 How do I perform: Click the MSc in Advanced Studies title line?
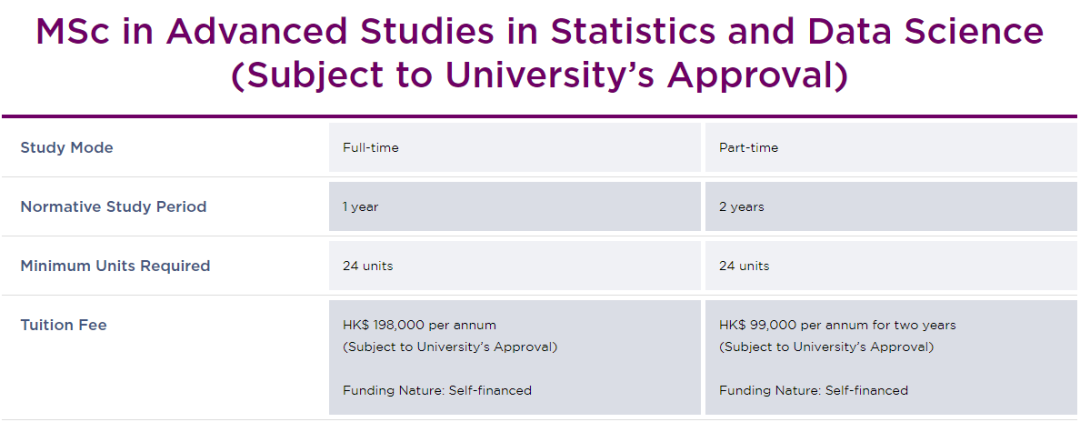coord(540,32)
